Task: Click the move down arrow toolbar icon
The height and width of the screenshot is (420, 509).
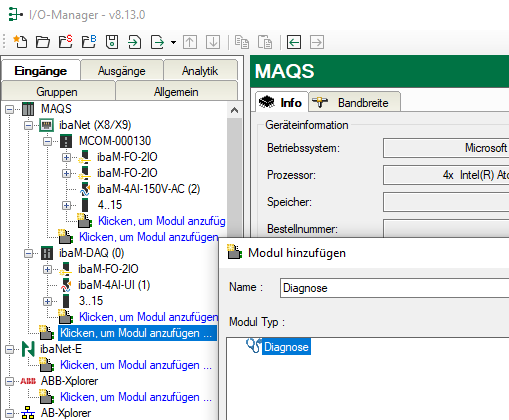Action: [213, 42]
